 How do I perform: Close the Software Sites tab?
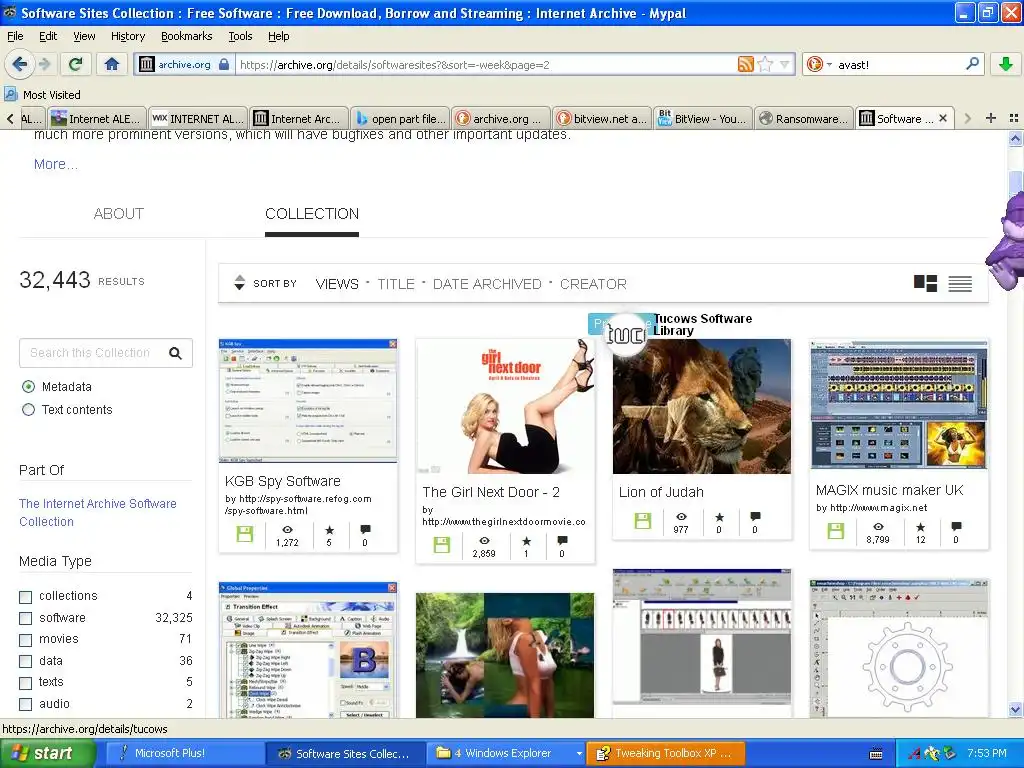tap(943, 118)
